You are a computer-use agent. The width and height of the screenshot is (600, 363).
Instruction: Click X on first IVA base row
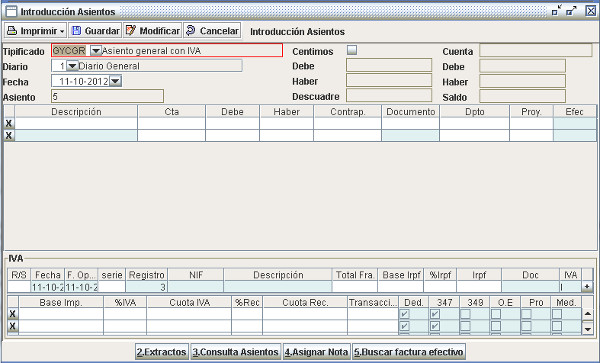[13, 314]
